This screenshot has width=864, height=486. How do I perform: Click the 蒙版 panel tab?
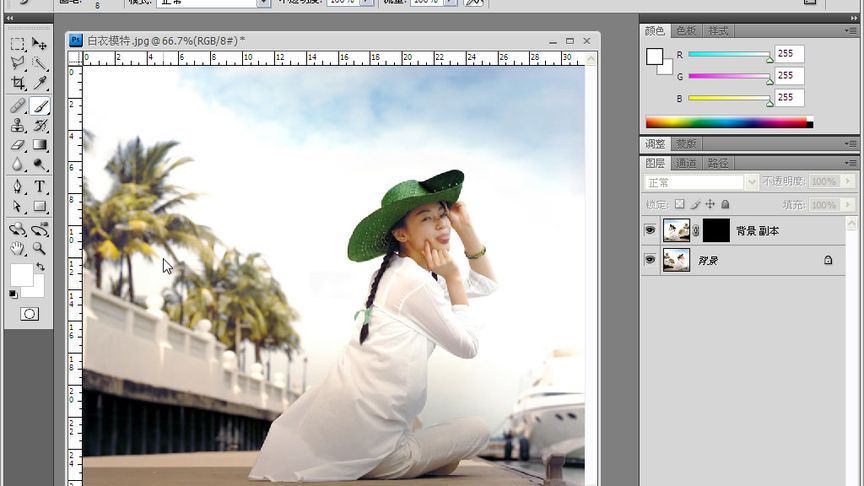[685, 144]
